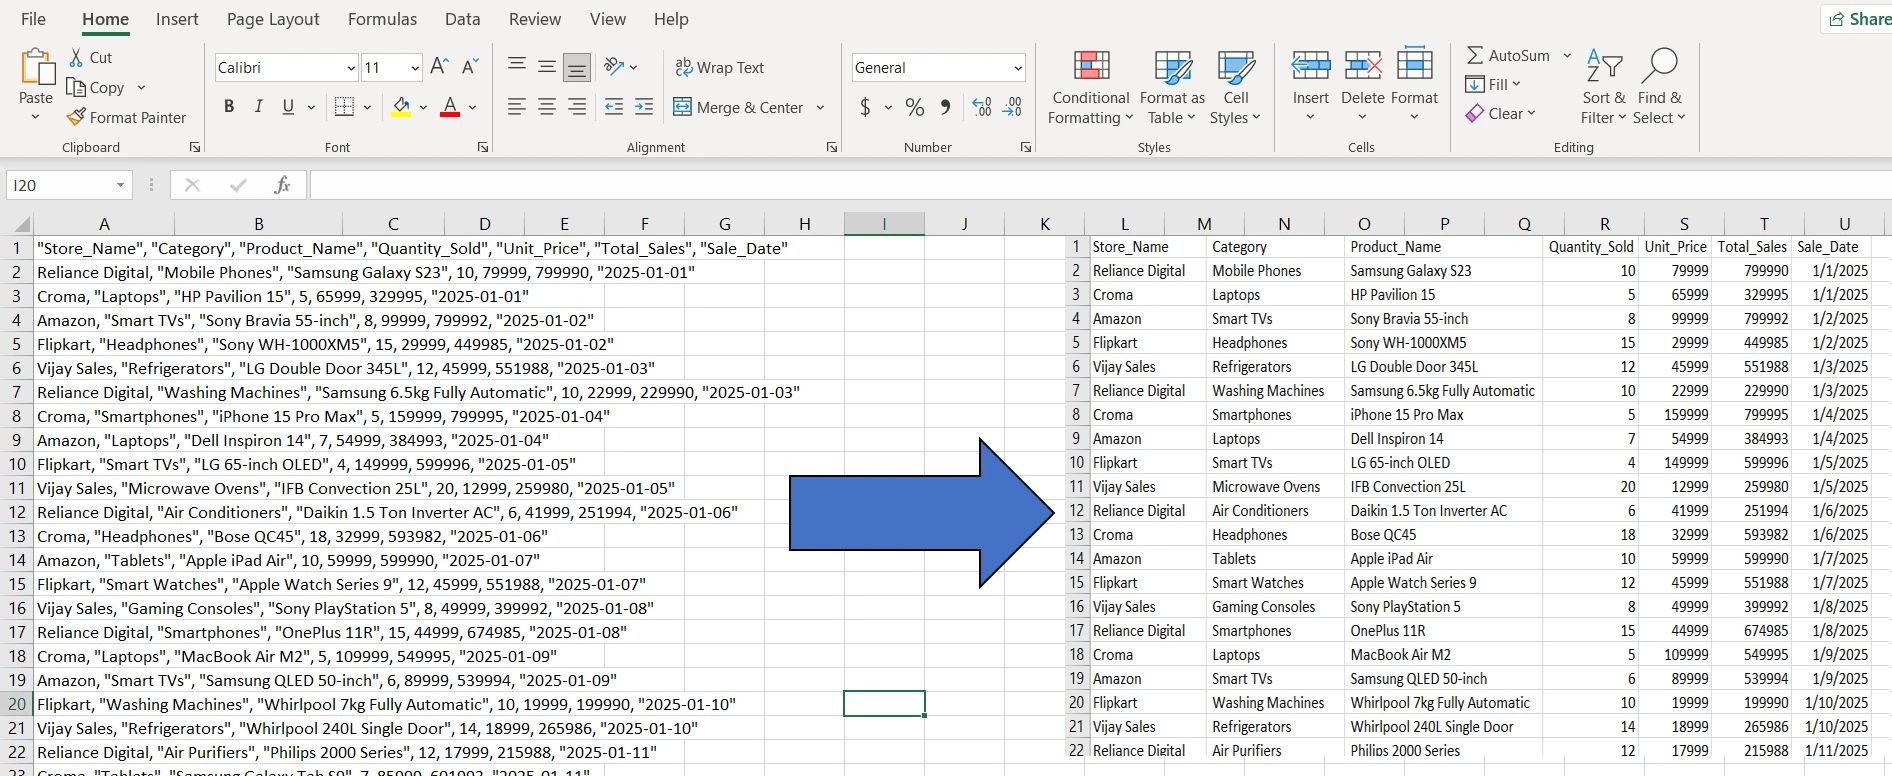The image size is (1892, 776).
Task: Click the Format cells icon
Action: pos(1414,64)
